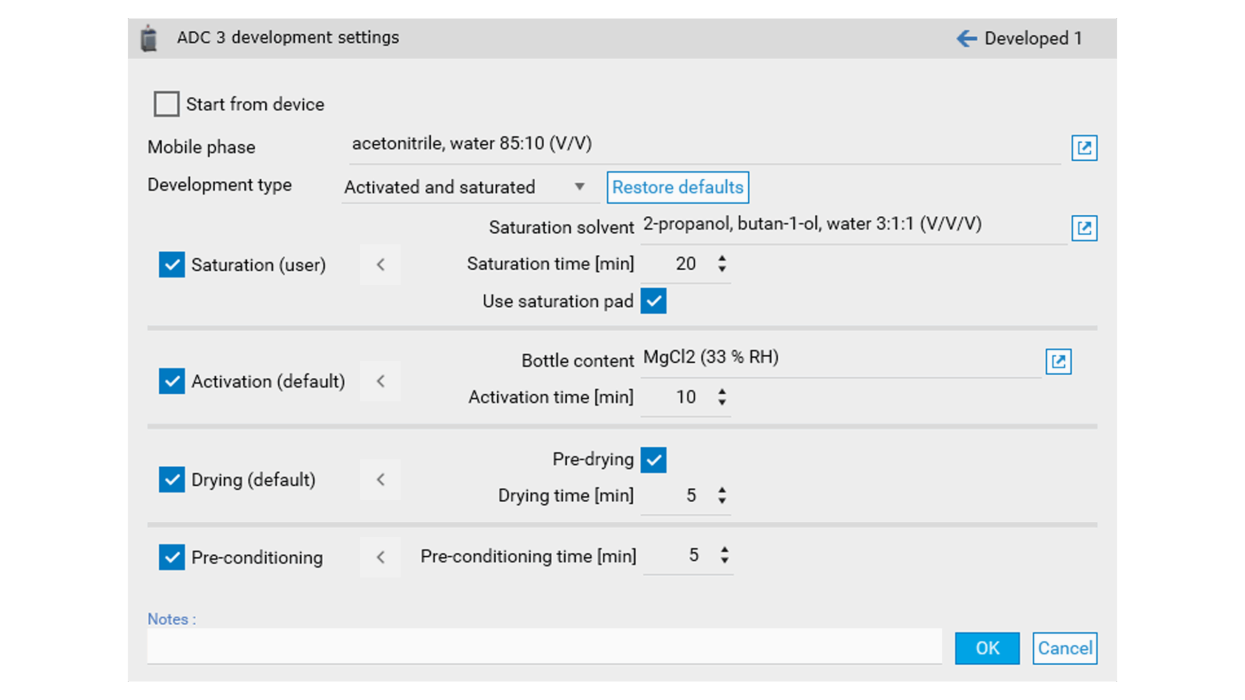Image resolution: width=1245 pixels, height=700 pixels.
Task: Click the ADC 3 device icon in the header
Action: [149, 37]
